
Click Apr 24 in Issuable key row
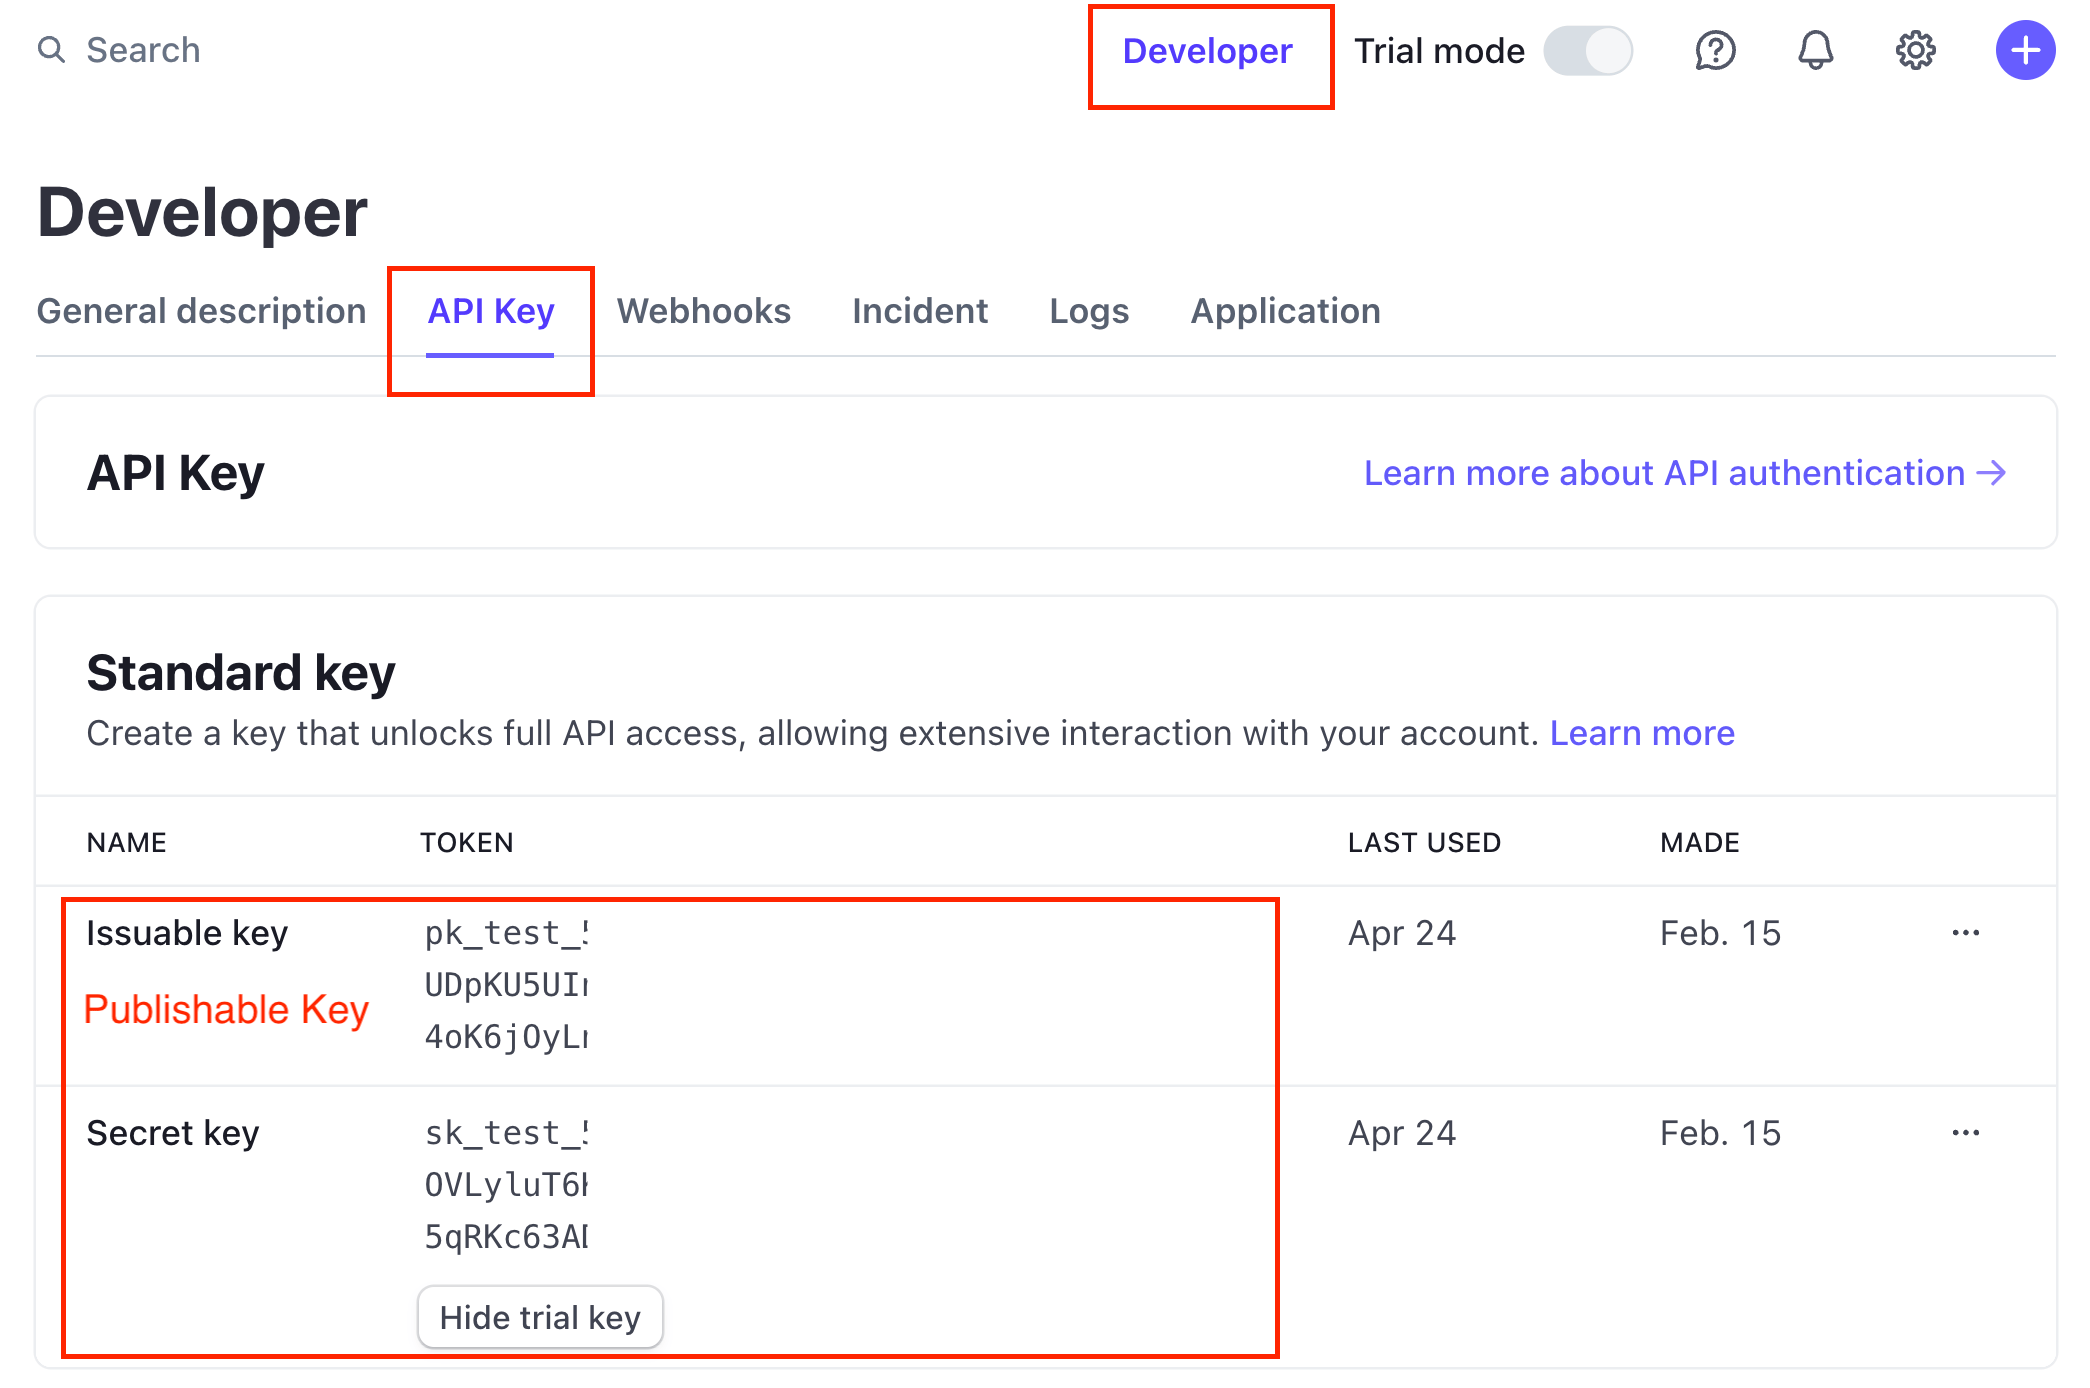[x=1402, y=933]
